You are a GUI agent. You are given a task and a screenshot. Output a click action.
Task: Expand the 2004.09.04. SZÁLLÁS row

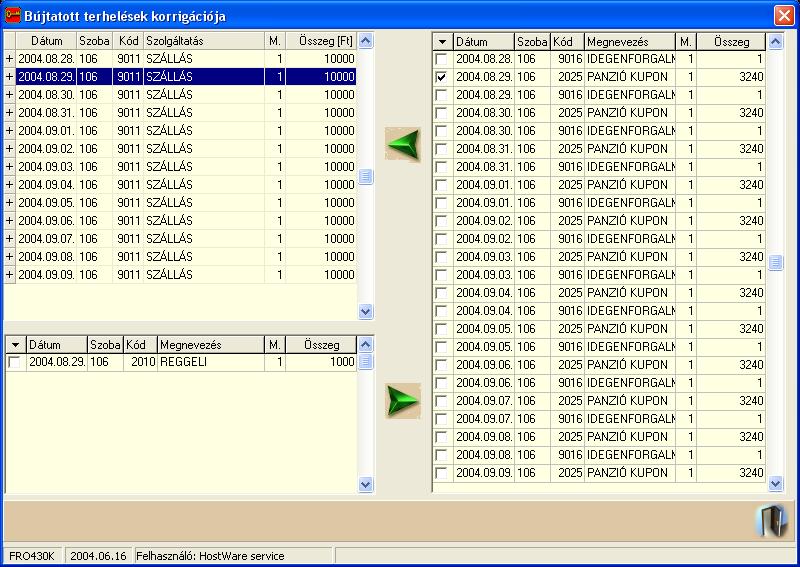pyautogui.click(x=9, y=185)
